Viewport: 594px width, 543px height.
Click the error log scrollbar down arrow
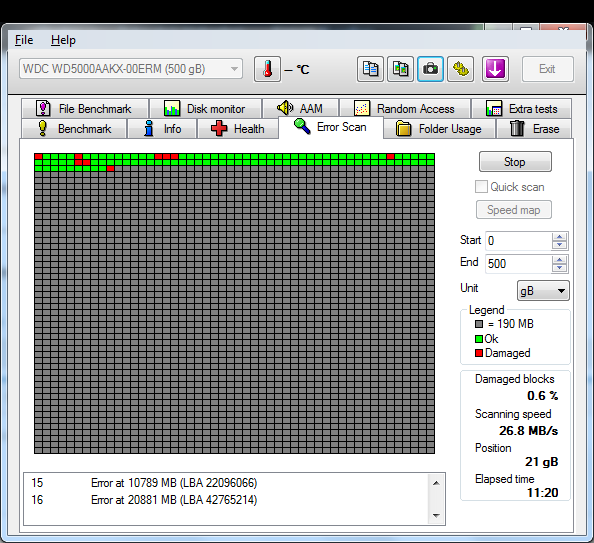coord(436,515)
